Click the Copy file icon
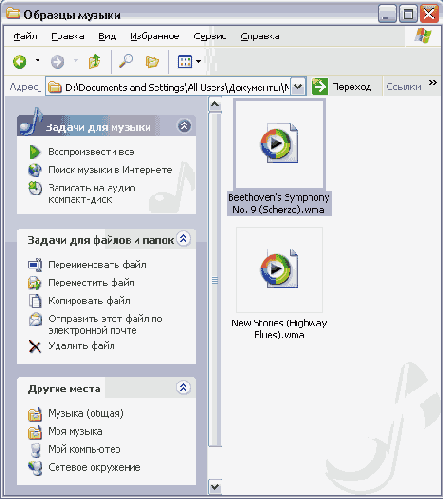 coord(35,301)
